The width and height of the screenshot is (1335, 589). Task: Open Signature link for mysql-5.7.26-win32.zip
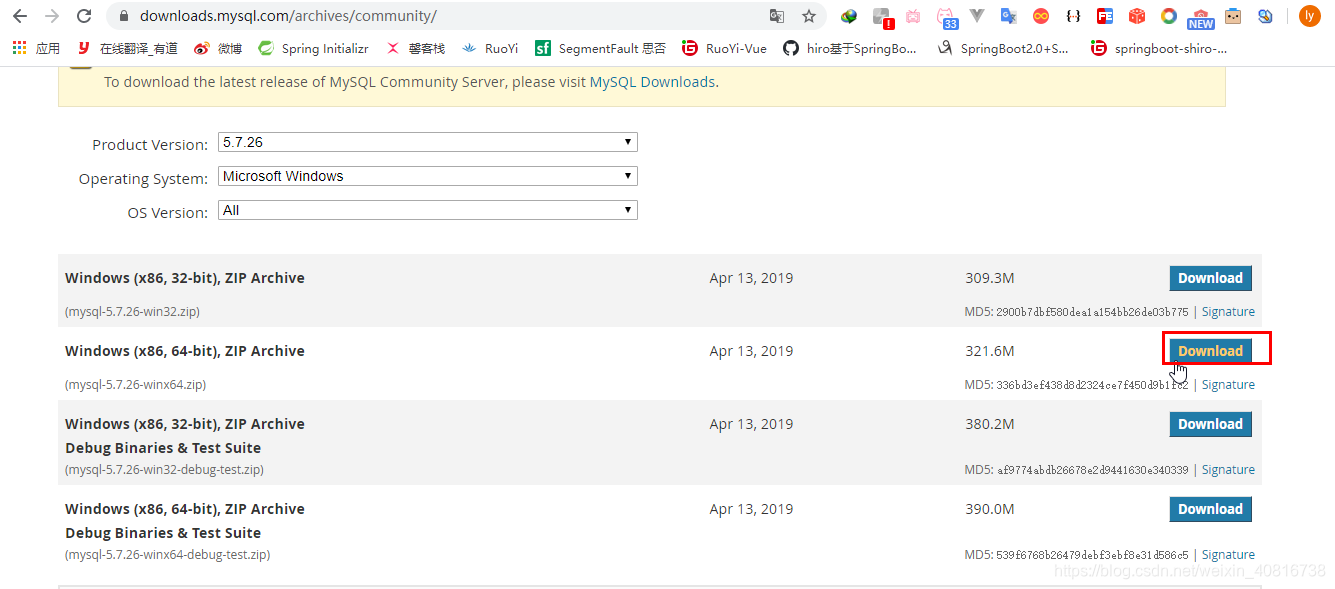coord(1228,312)
